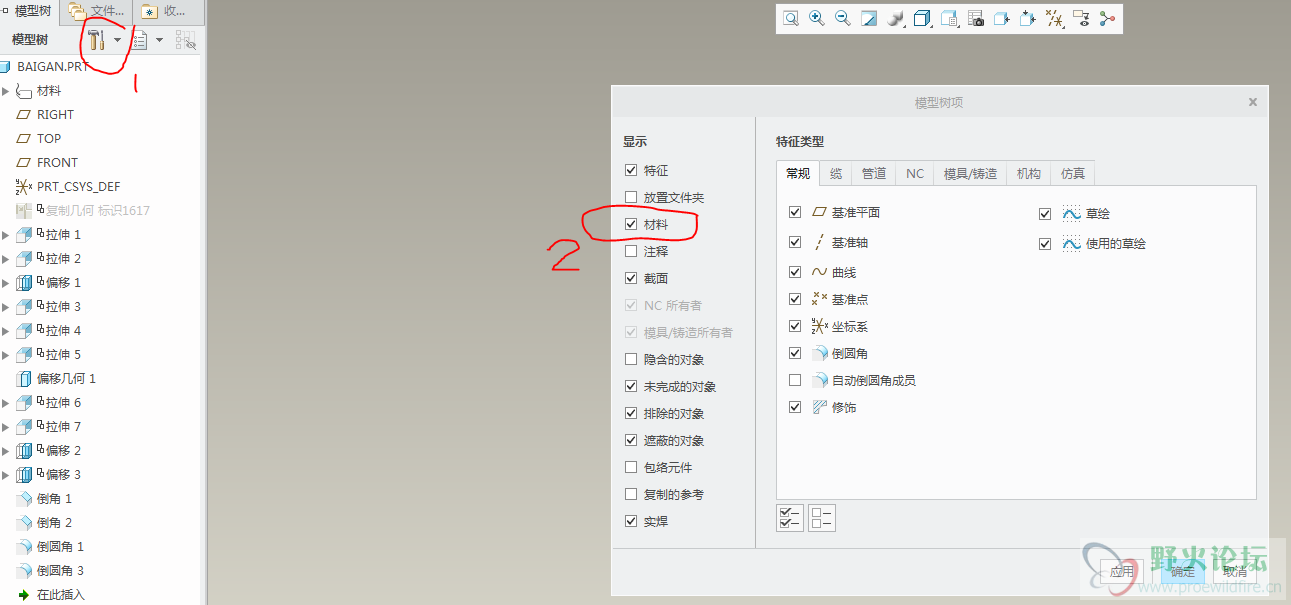Toggle the 特征 display checkbox

point(630,171)
